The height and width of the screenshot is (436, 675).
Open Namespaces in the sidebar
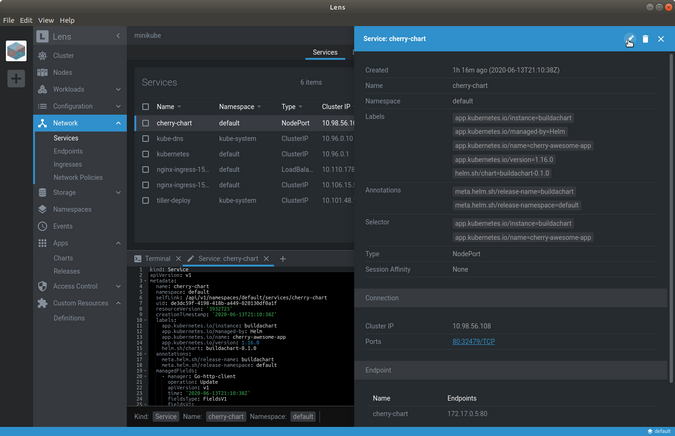tap(73, 209)
